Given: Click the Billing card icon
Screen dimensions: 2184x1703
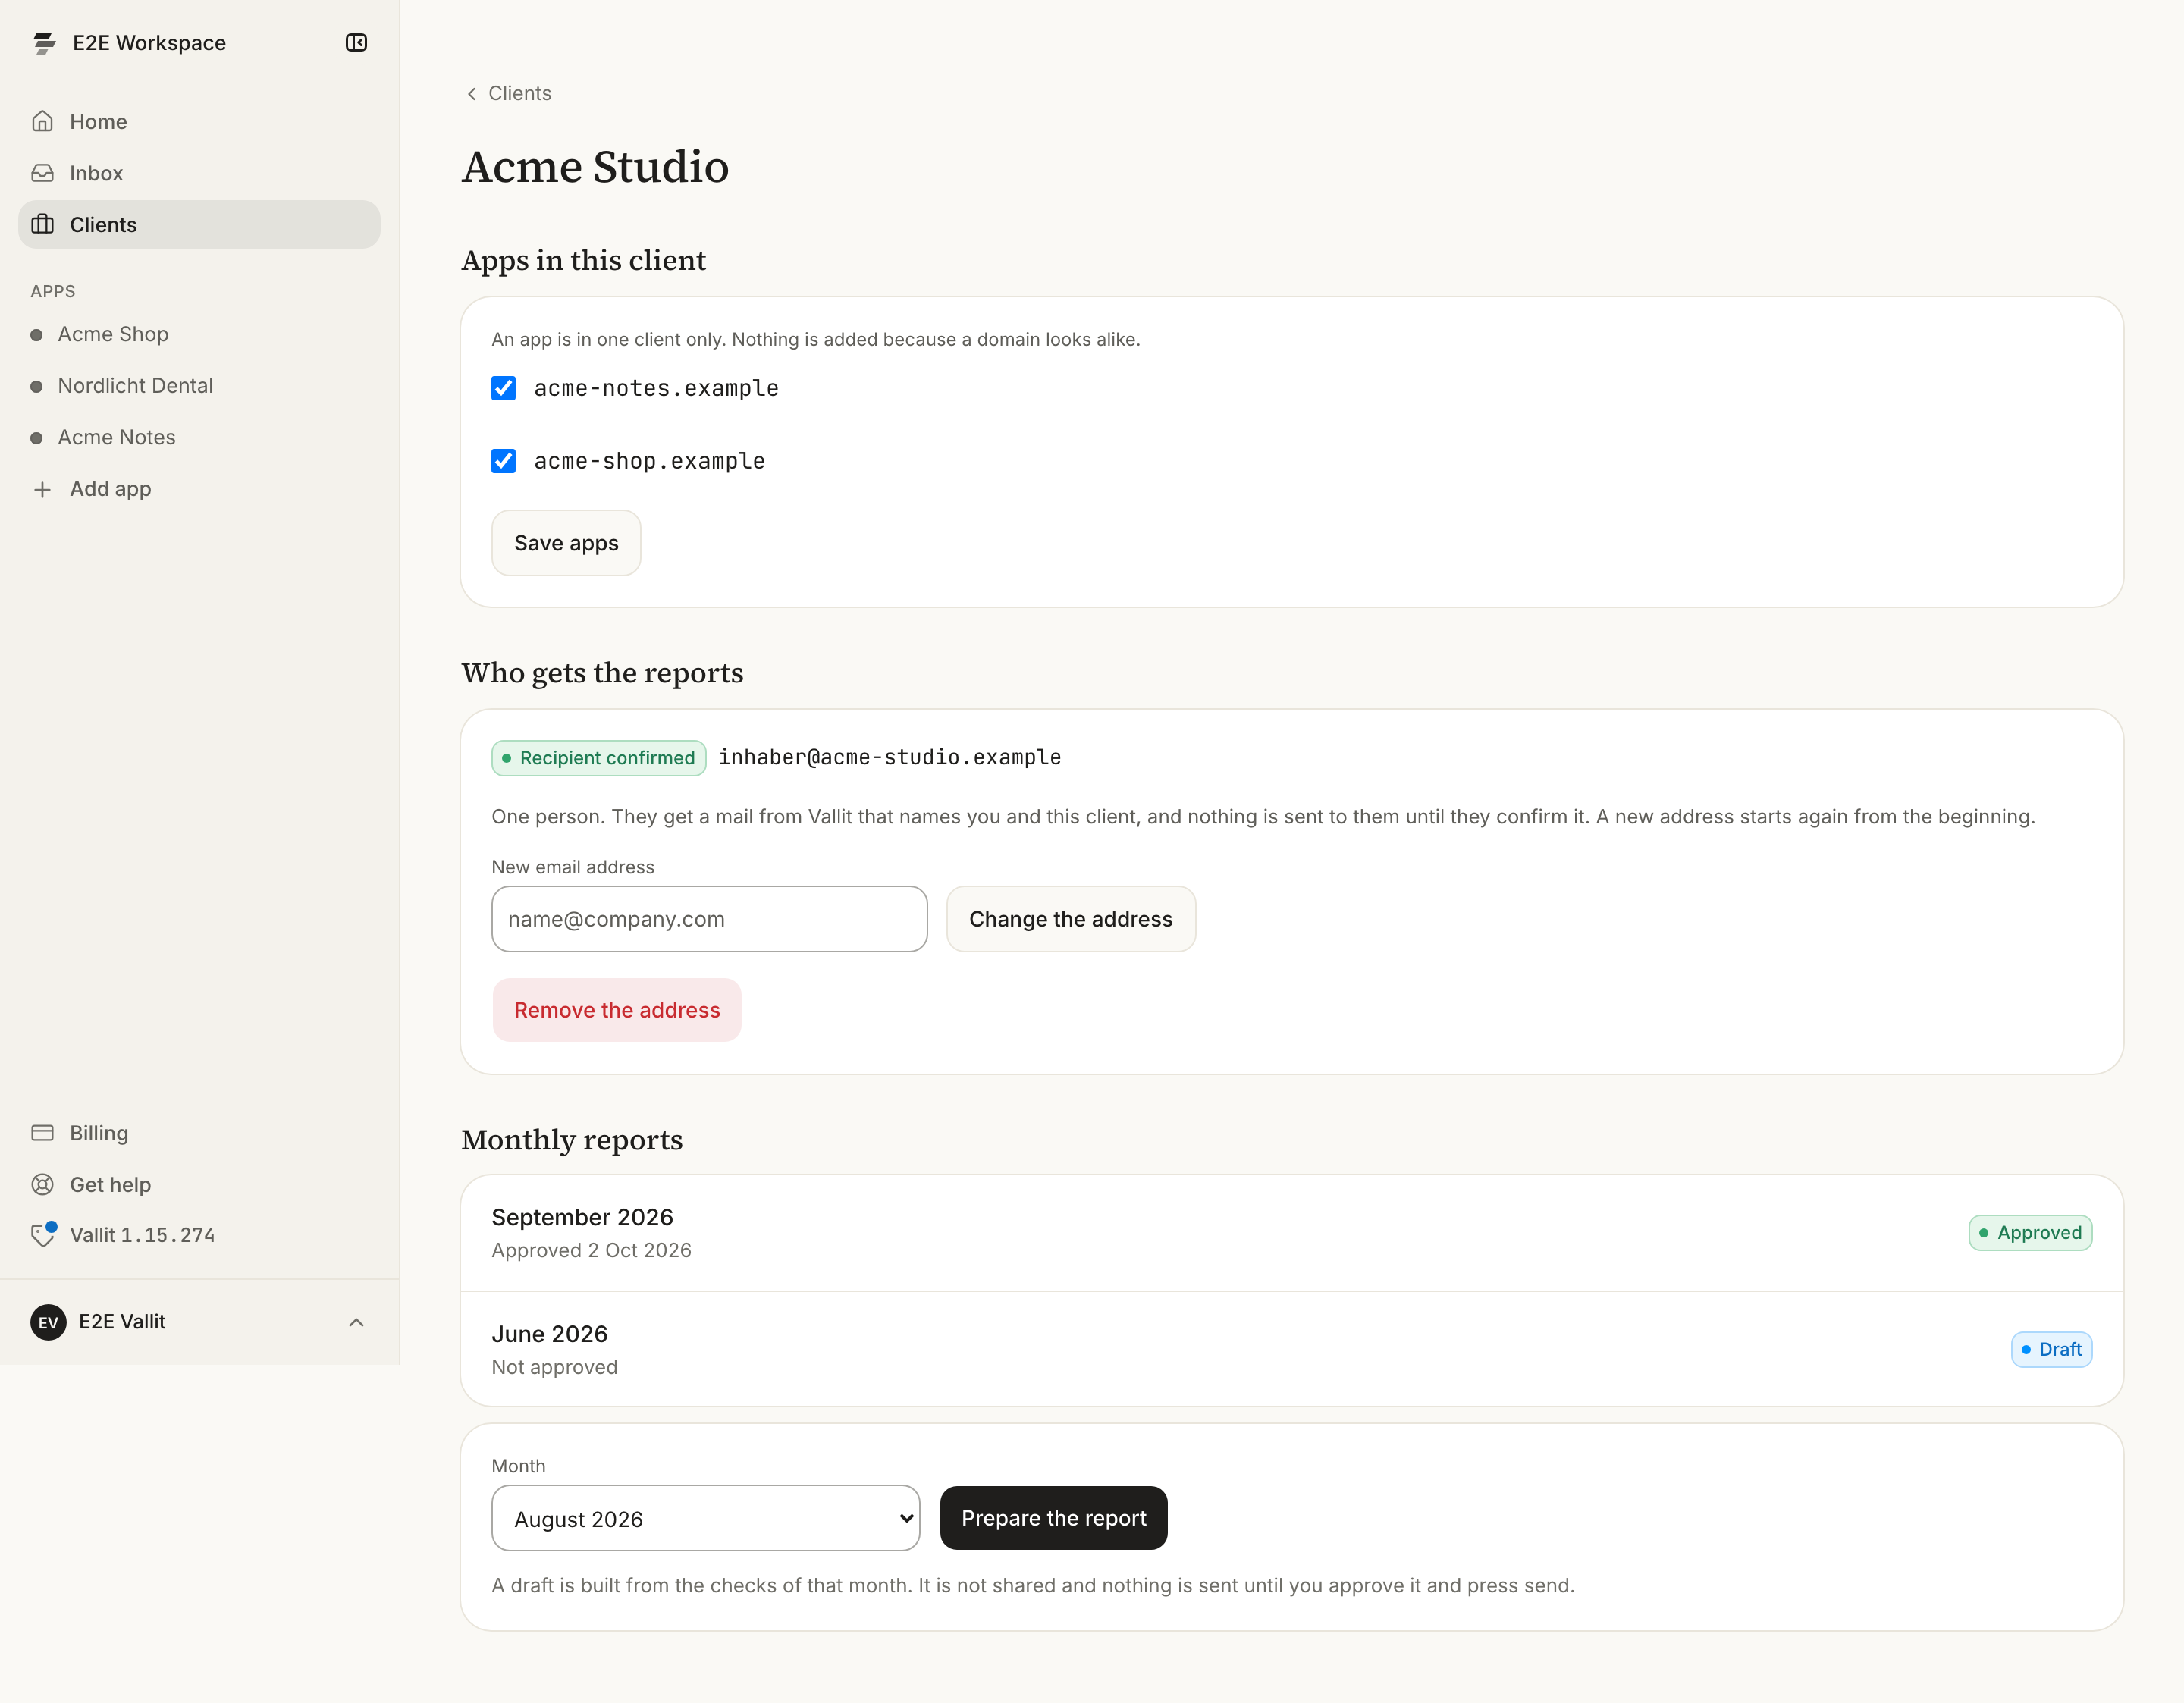Looking at the screenshot, I should [42, 1133].
